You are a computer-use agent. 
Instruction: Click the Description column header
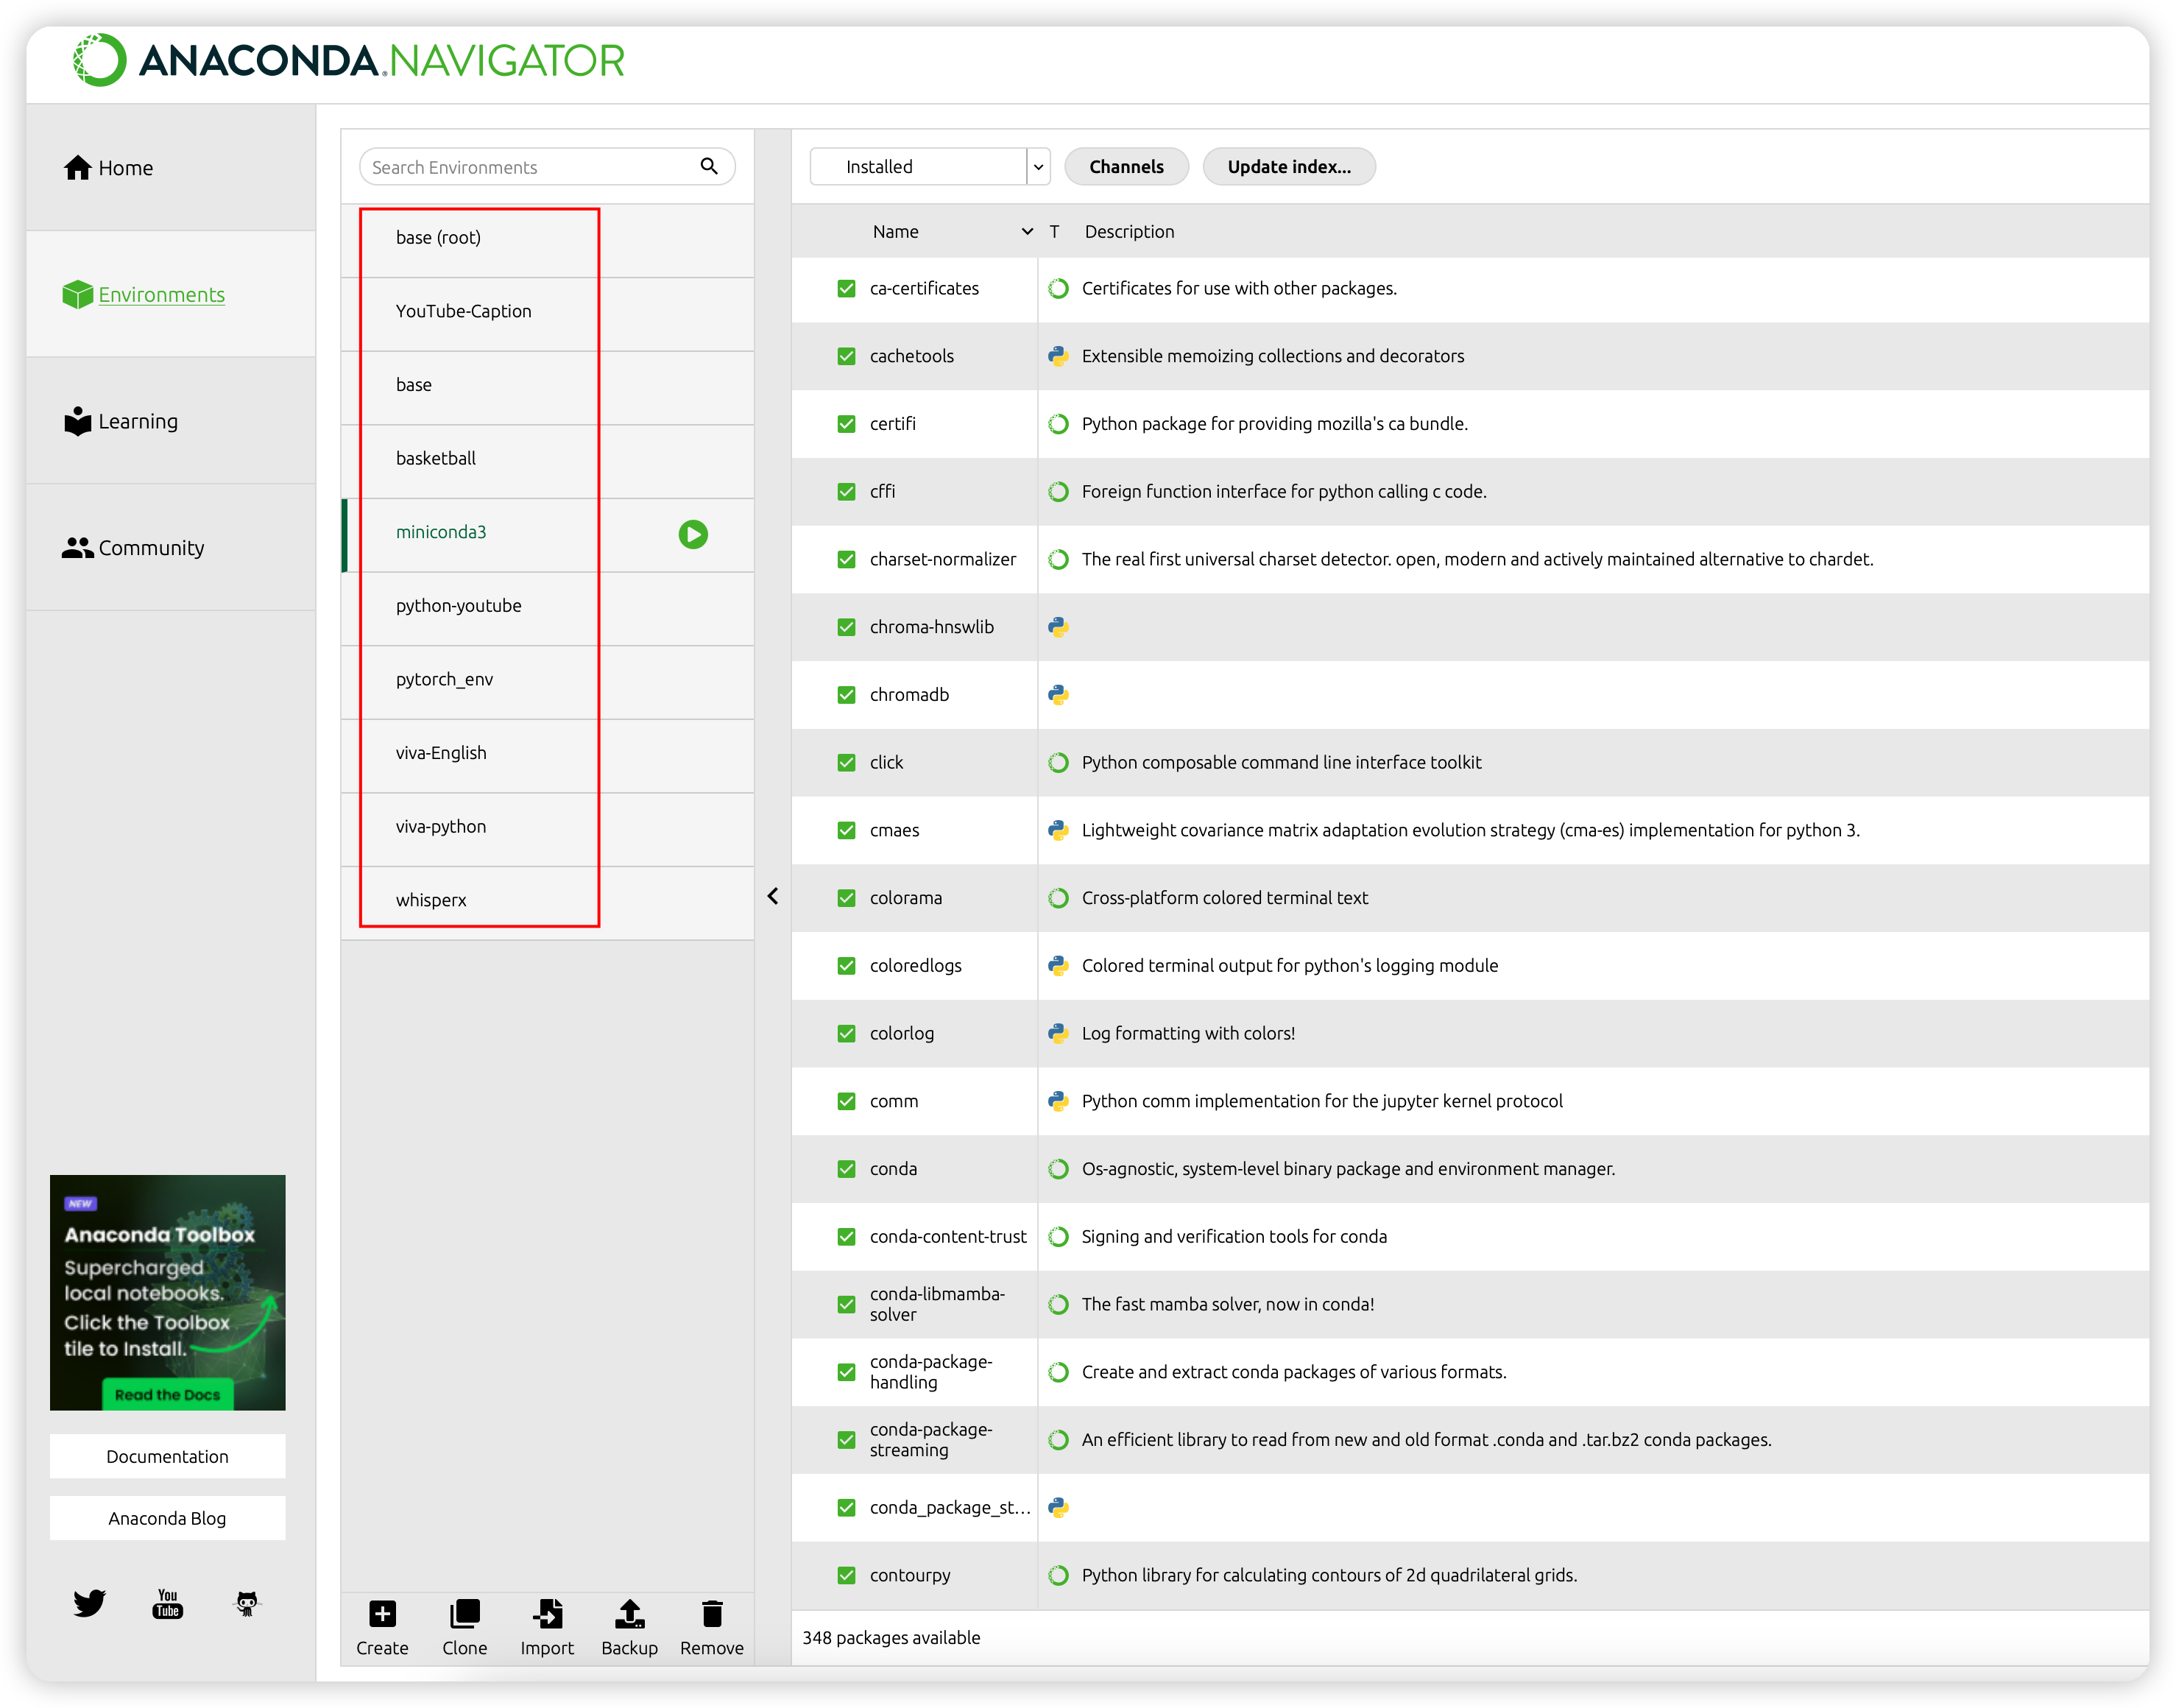pos(1129,232)
